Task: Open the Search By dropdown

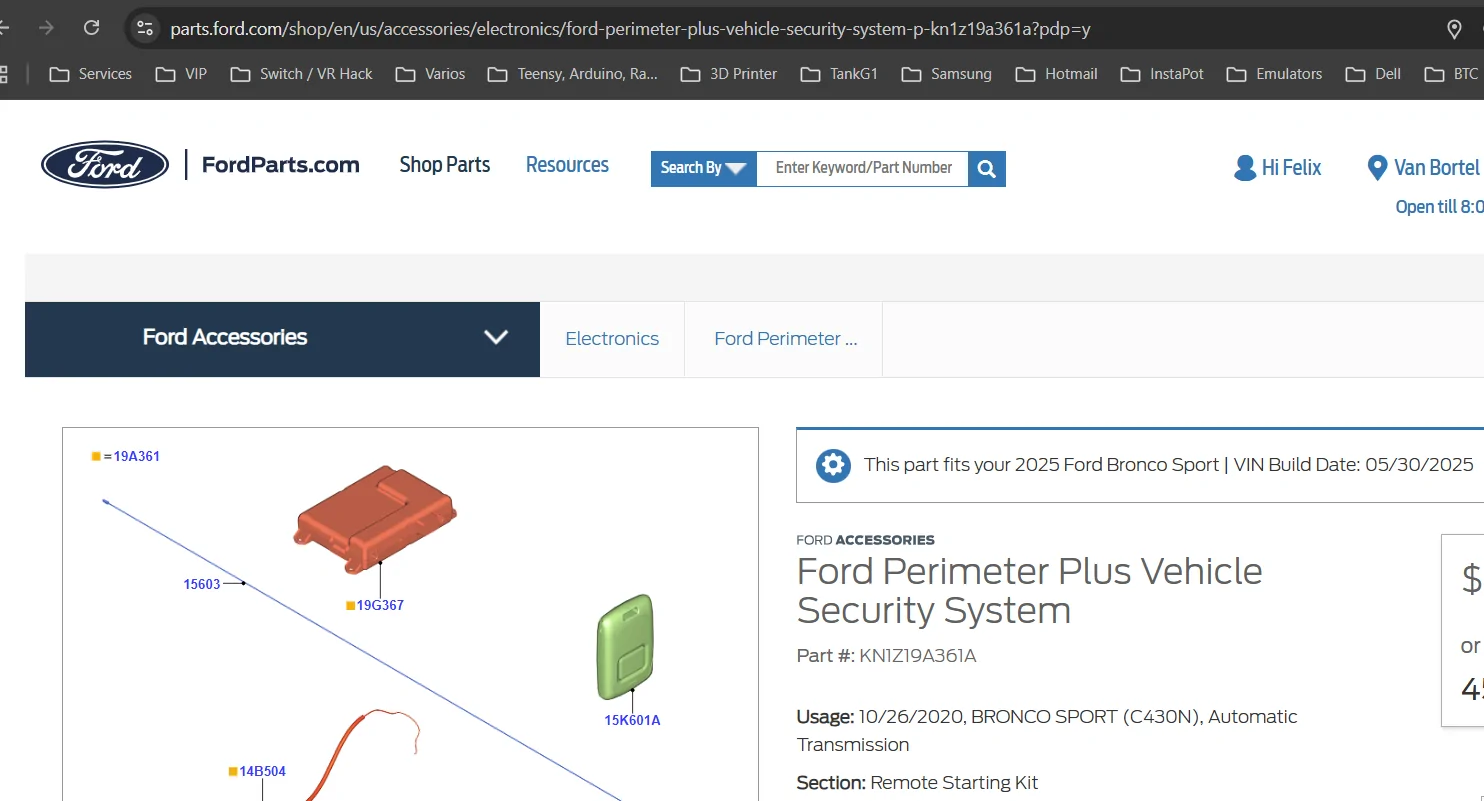Action: pos(703,168)
